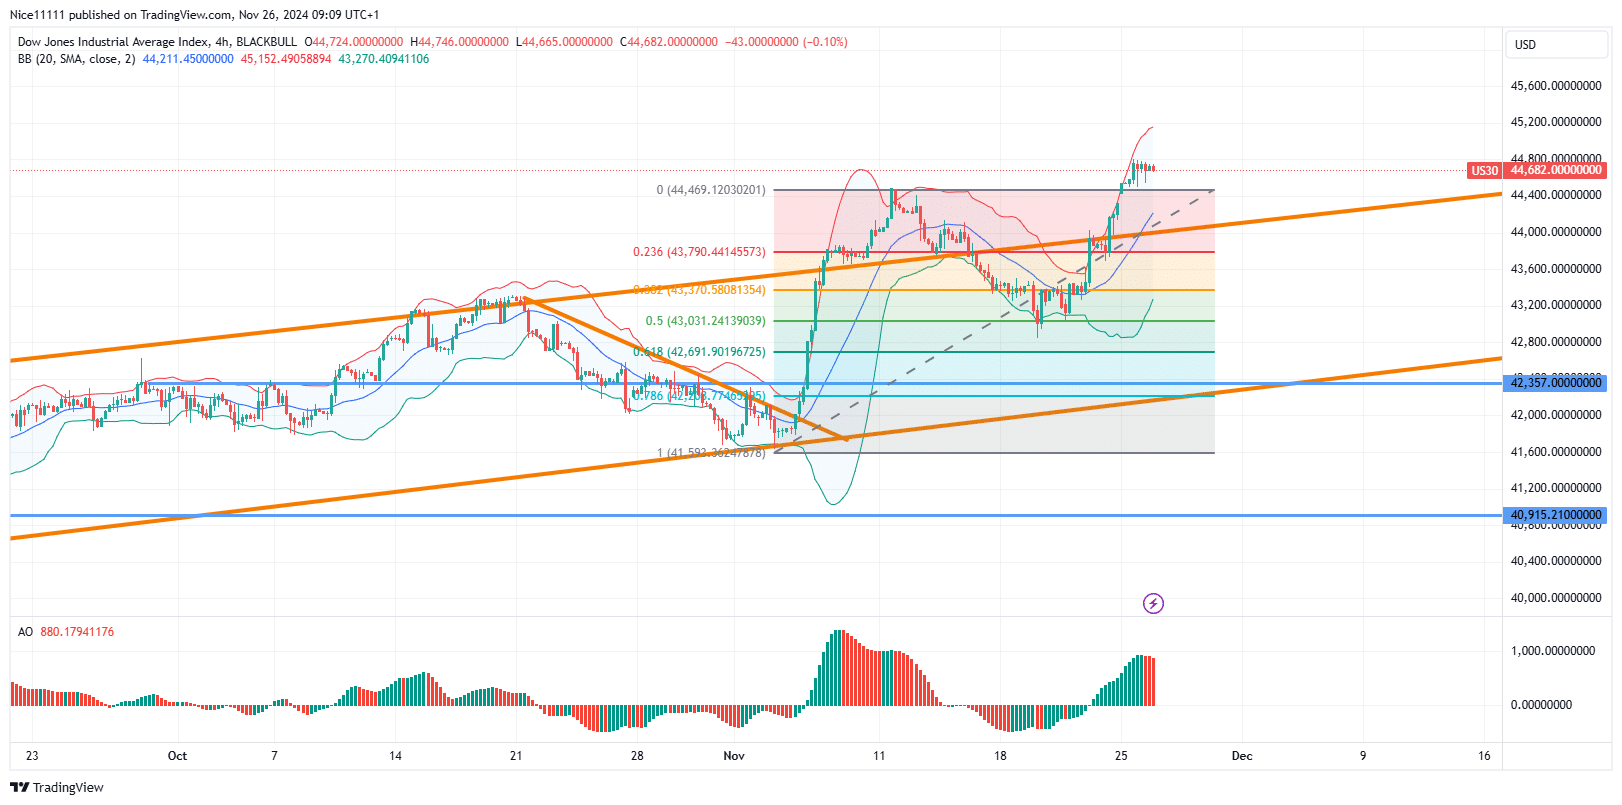Click the BB lower value 43,270.40941106

coord(384,59)
